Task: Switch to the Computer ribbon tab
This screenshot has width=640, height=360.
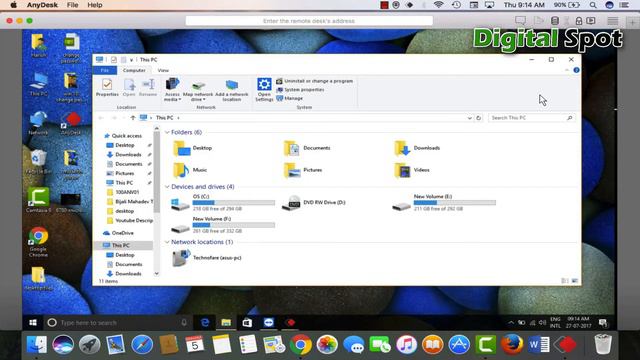Action: tap(134, 70)
